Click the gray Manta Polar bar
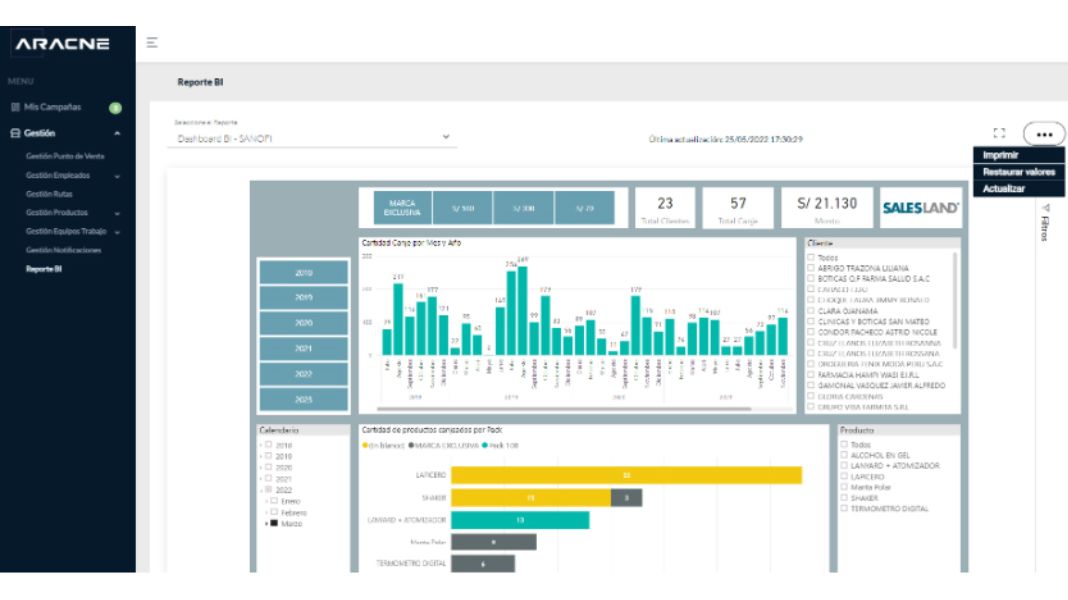Viewport: 1068px width, 600px height. pyautogui.click(x=494, y=542)
